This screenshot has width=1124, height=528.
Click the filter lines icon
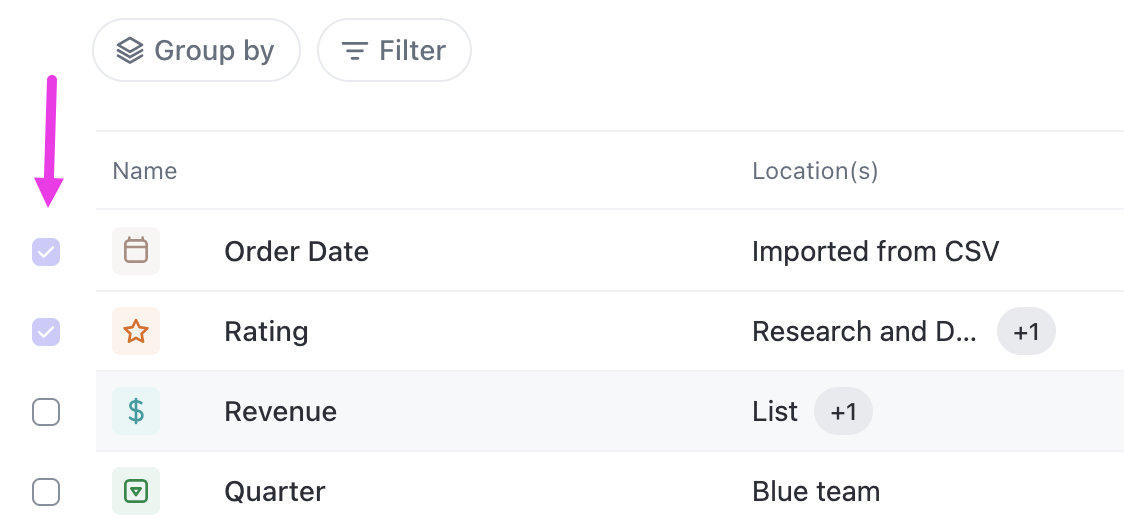click(x=354, y=51)
